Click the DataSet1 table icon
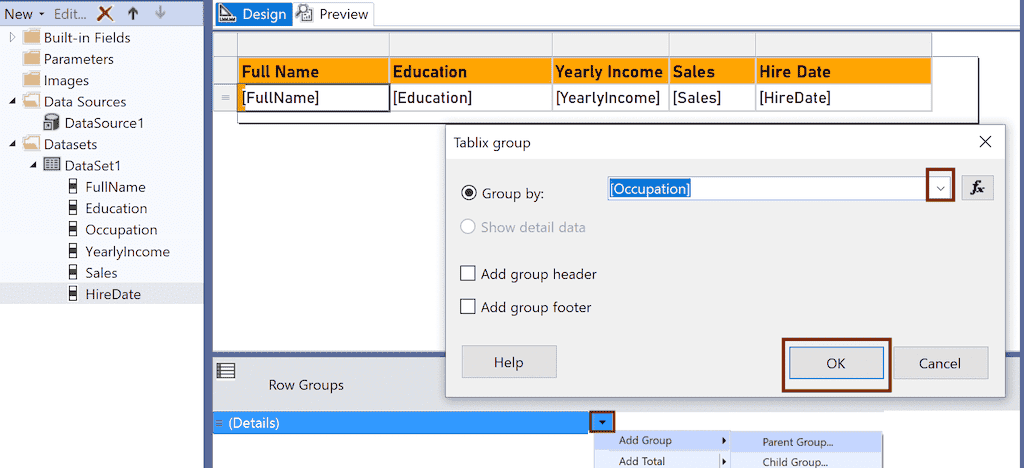This screenshot has height=468, width=1024. 51,166
